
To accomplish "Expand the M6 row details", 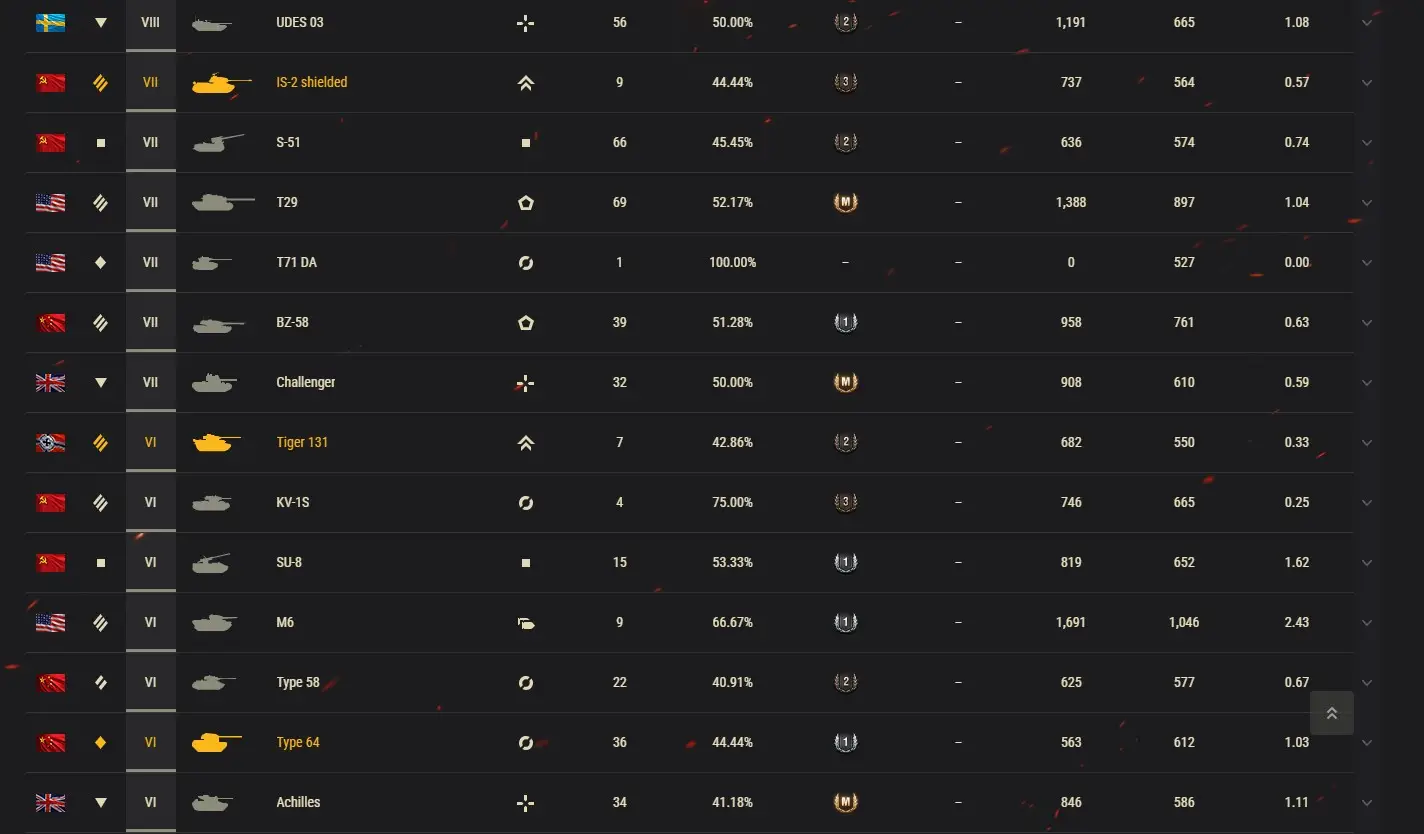I will pos(1367,623).
